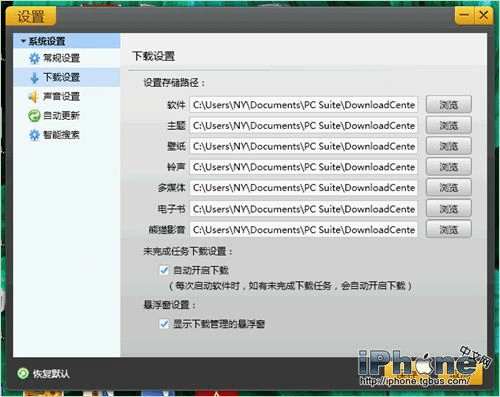Image resolution: width=500 pixels, height=397 pixels.
Task: Click the gear icon beside 智能搜索
Action: click(x=34, y=135)
